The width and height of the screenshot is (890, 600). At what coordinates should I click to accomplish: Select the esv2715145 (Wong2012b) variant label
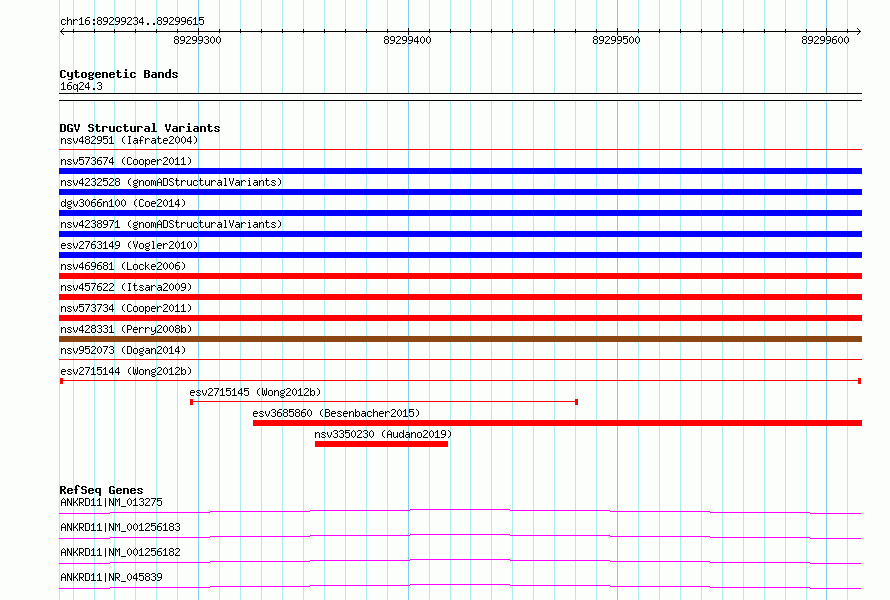255,392
